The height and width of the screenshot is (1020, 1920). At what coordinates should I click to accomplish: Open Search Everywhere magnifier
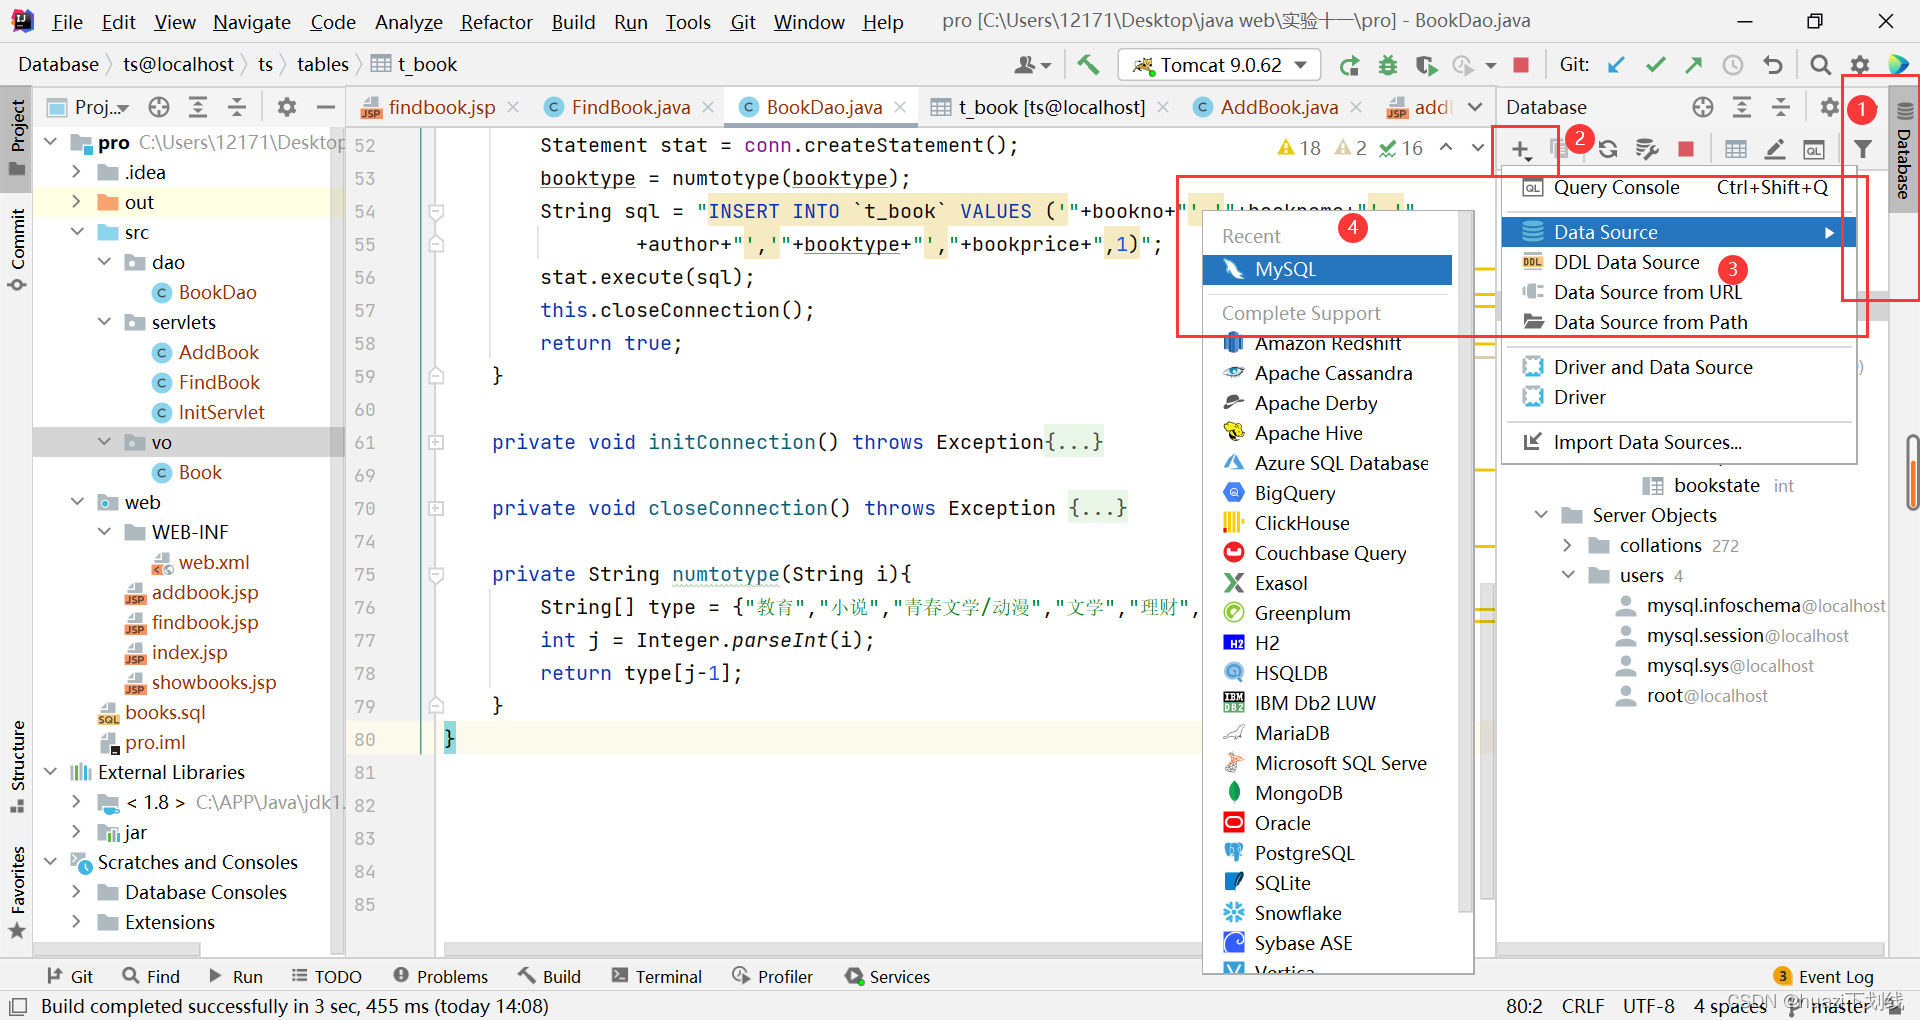[x=1820, y=65]
